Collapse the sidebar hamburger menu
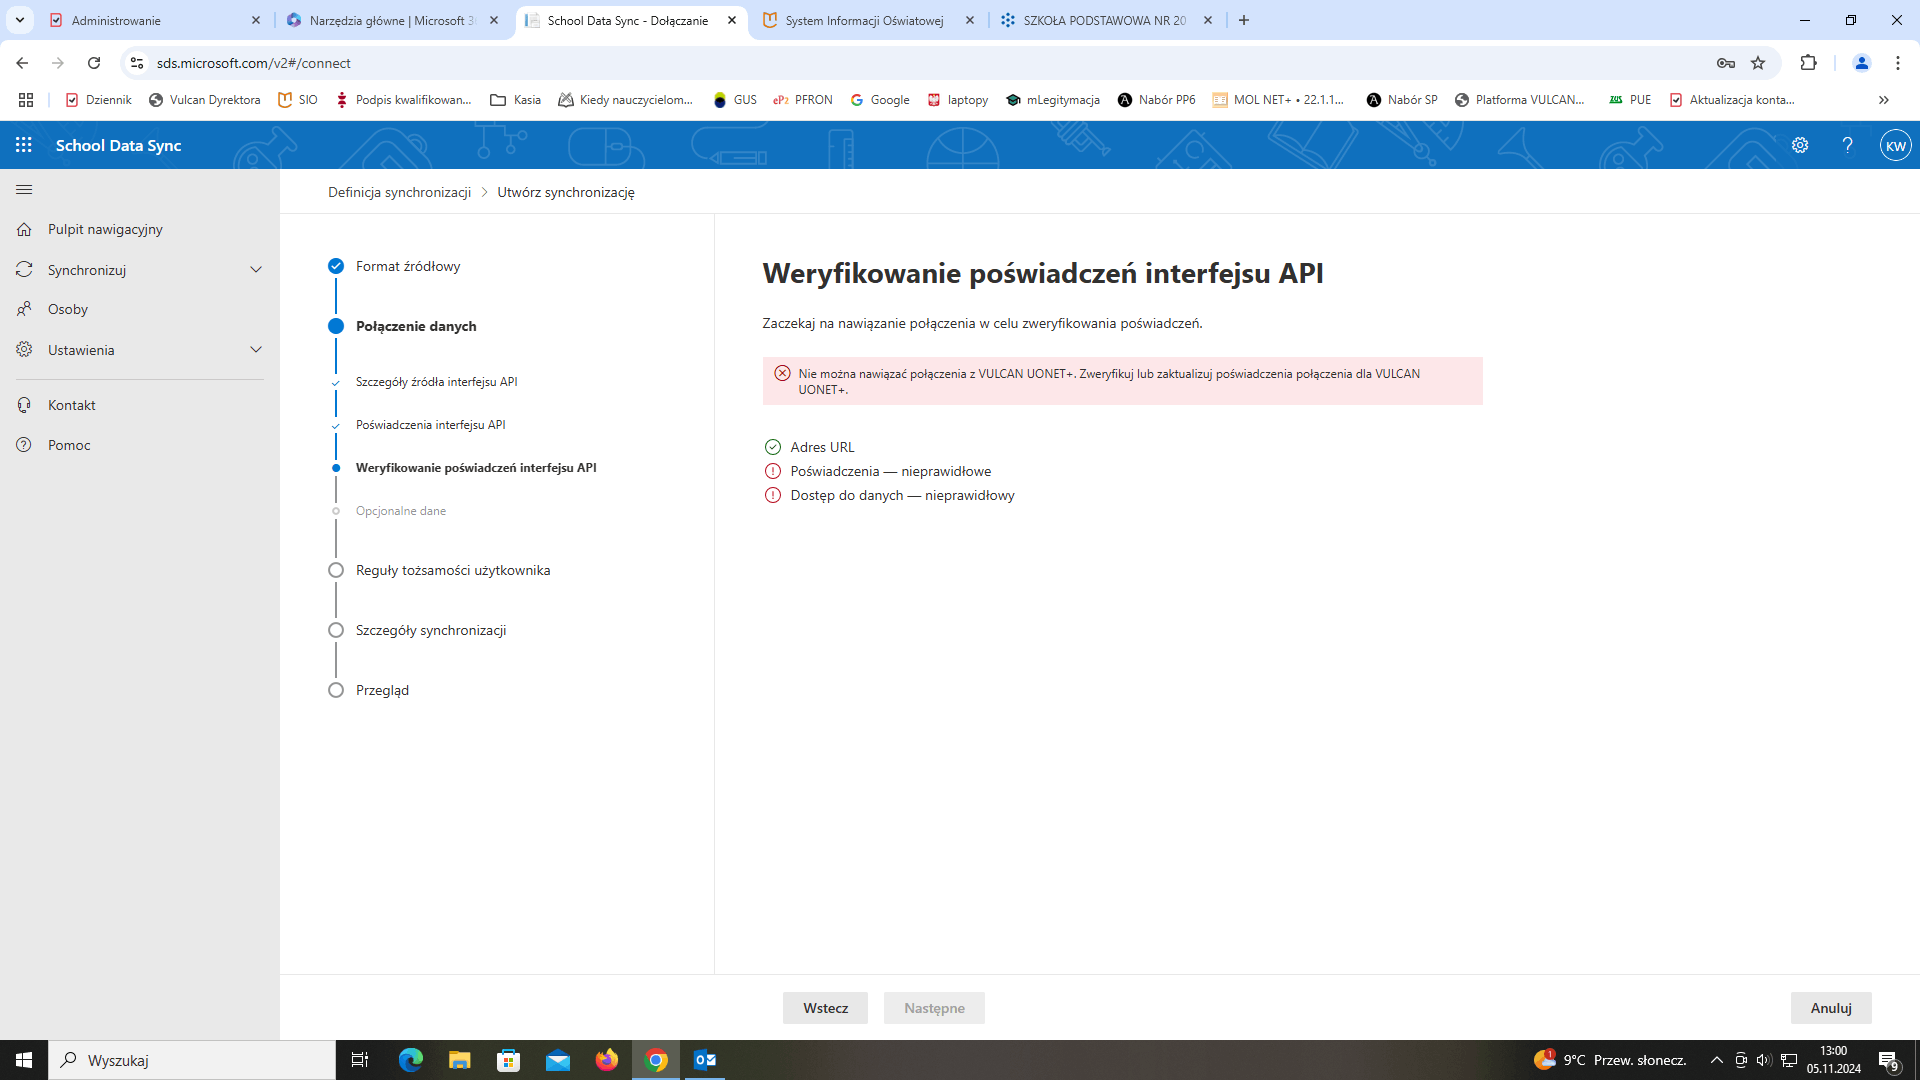The image size is (1920, 1080). pos(24,189)
